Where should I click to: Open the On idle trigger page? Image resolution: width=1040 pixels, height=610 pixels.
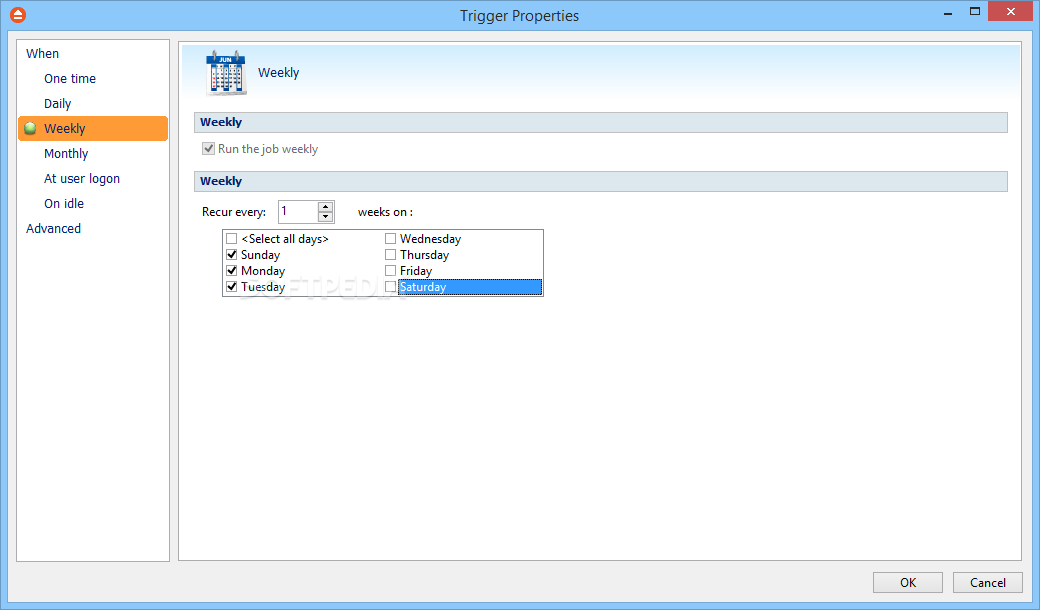64,204
